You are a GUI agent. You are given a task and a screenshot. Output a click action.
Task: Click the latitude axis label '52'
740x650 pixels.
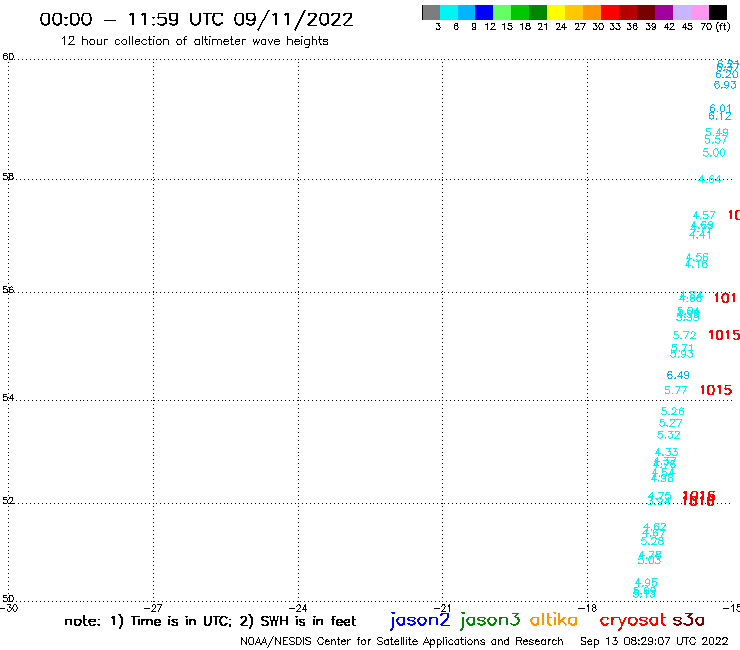click(x=8, y=500)
